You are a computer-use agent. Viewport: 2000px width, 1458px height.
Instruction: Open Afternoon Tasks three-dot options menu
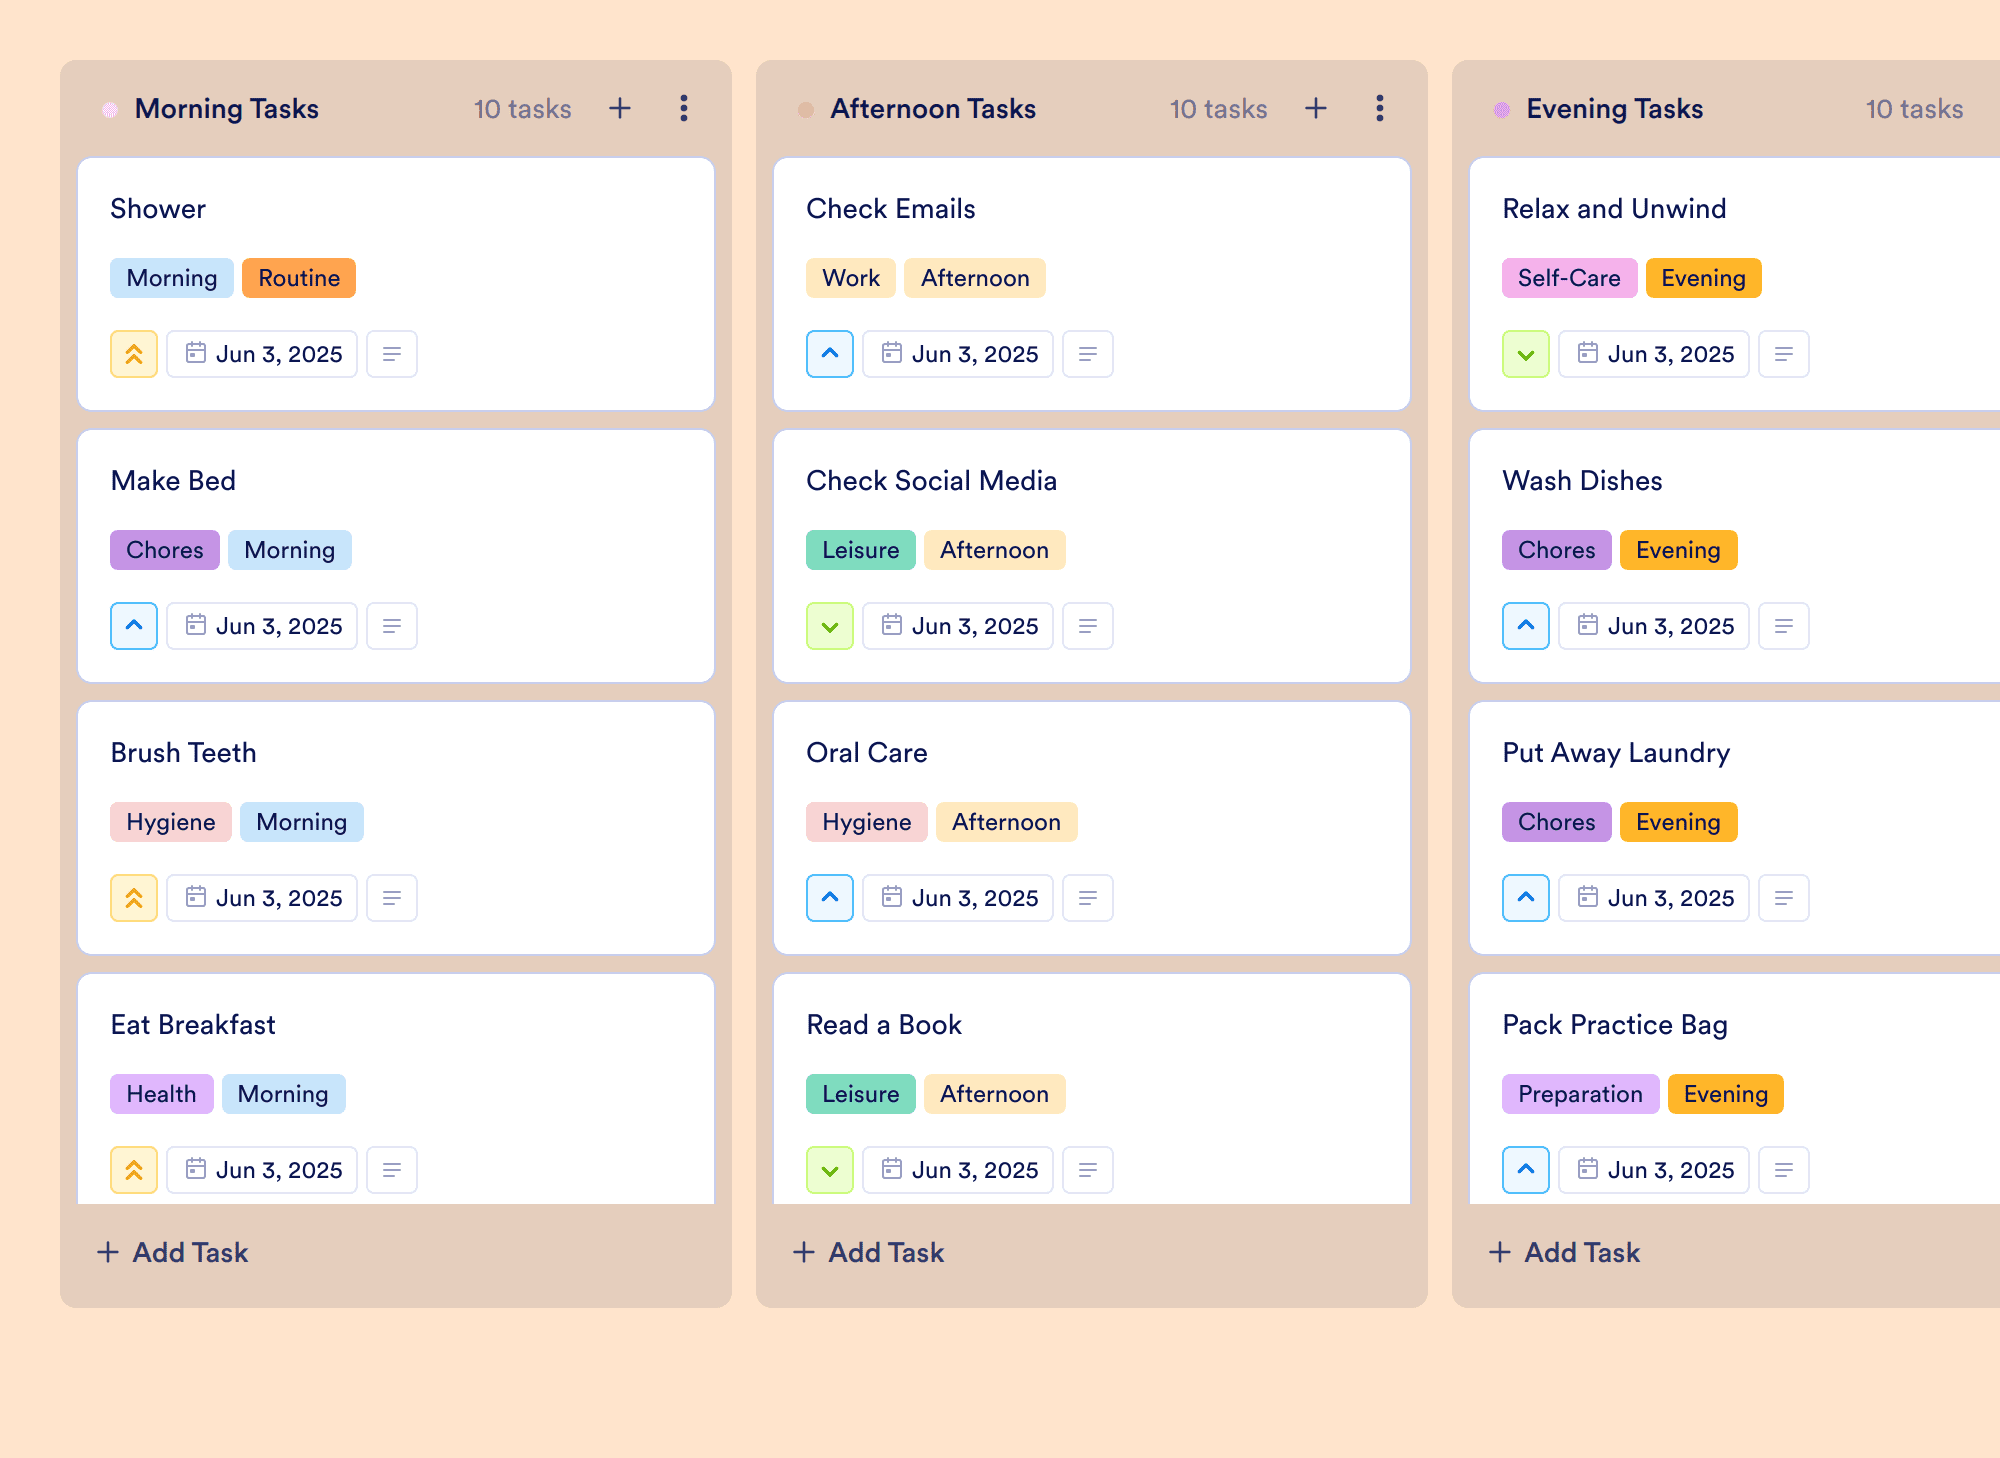pos(1380,108)
